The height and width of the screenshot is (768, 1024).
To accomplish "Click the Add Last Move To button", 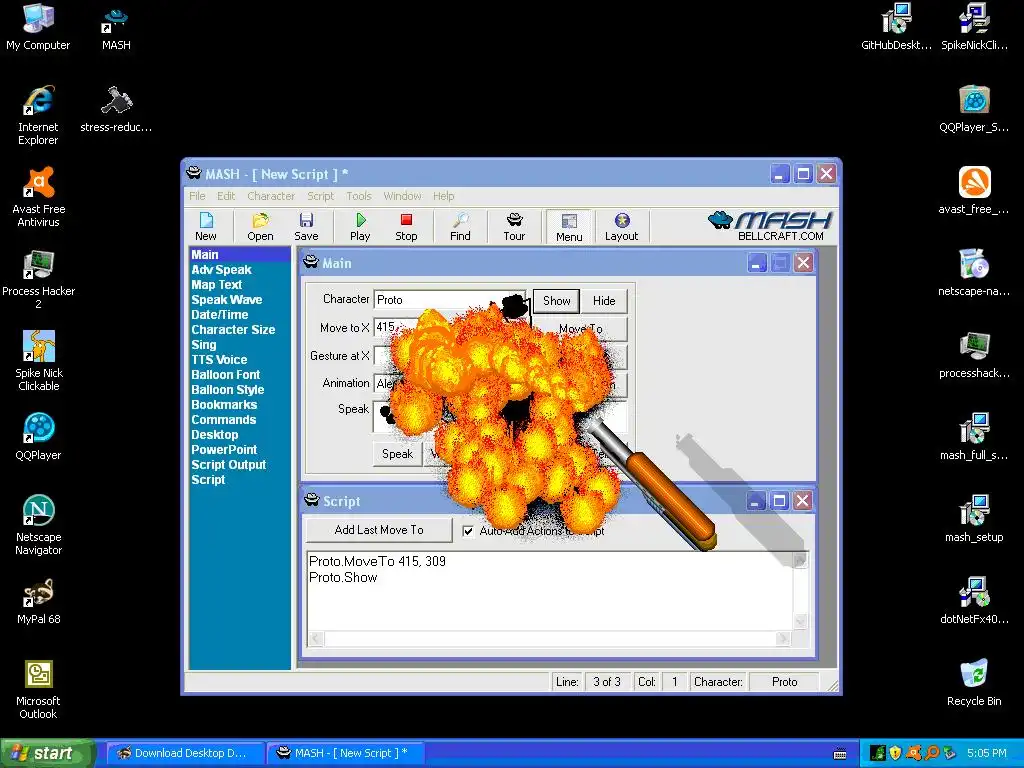I will pyautogui.click(x=379, y=530).
